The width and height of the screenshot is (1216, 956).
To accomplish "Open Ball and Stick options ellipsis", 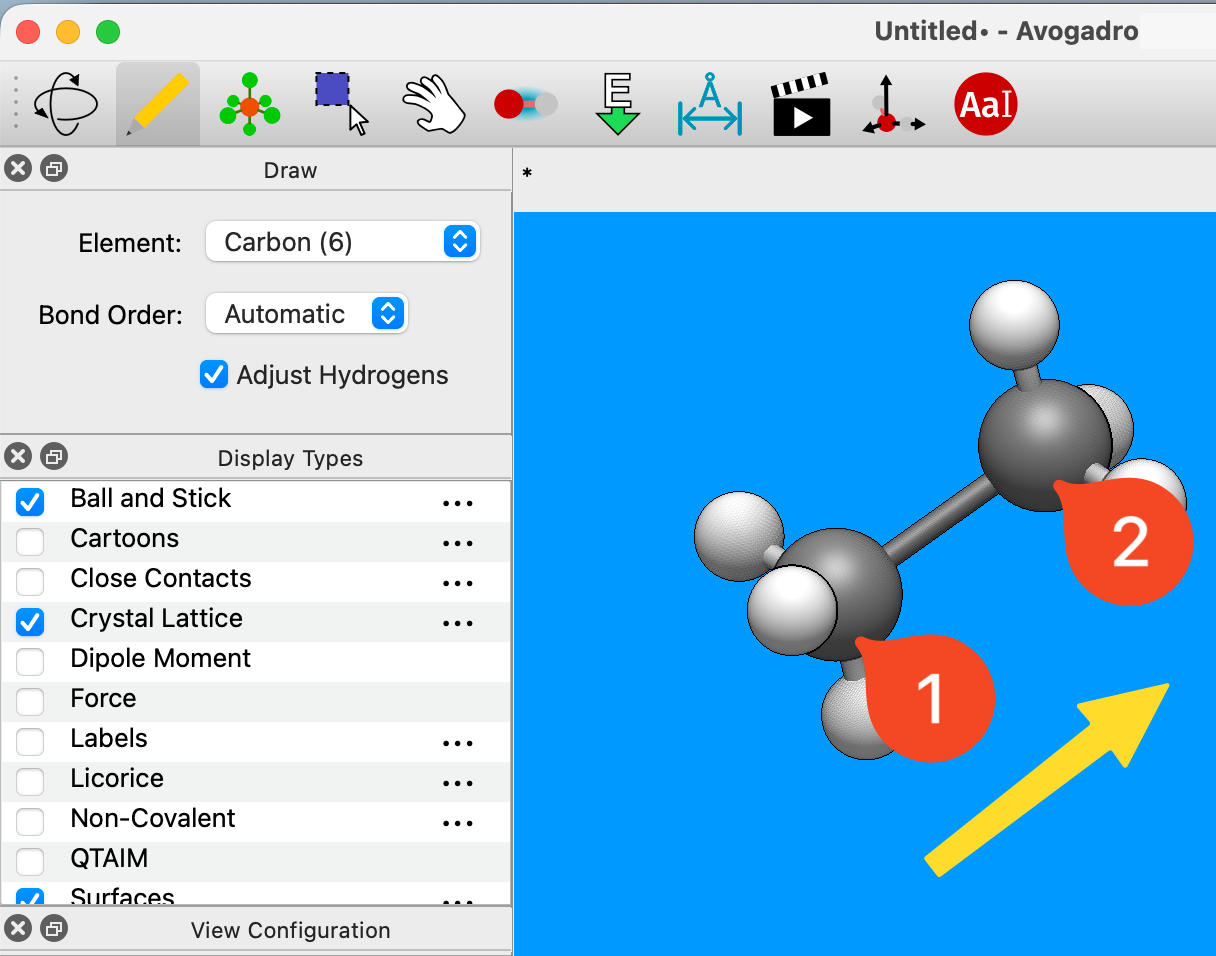I will (x=457, y=504).
